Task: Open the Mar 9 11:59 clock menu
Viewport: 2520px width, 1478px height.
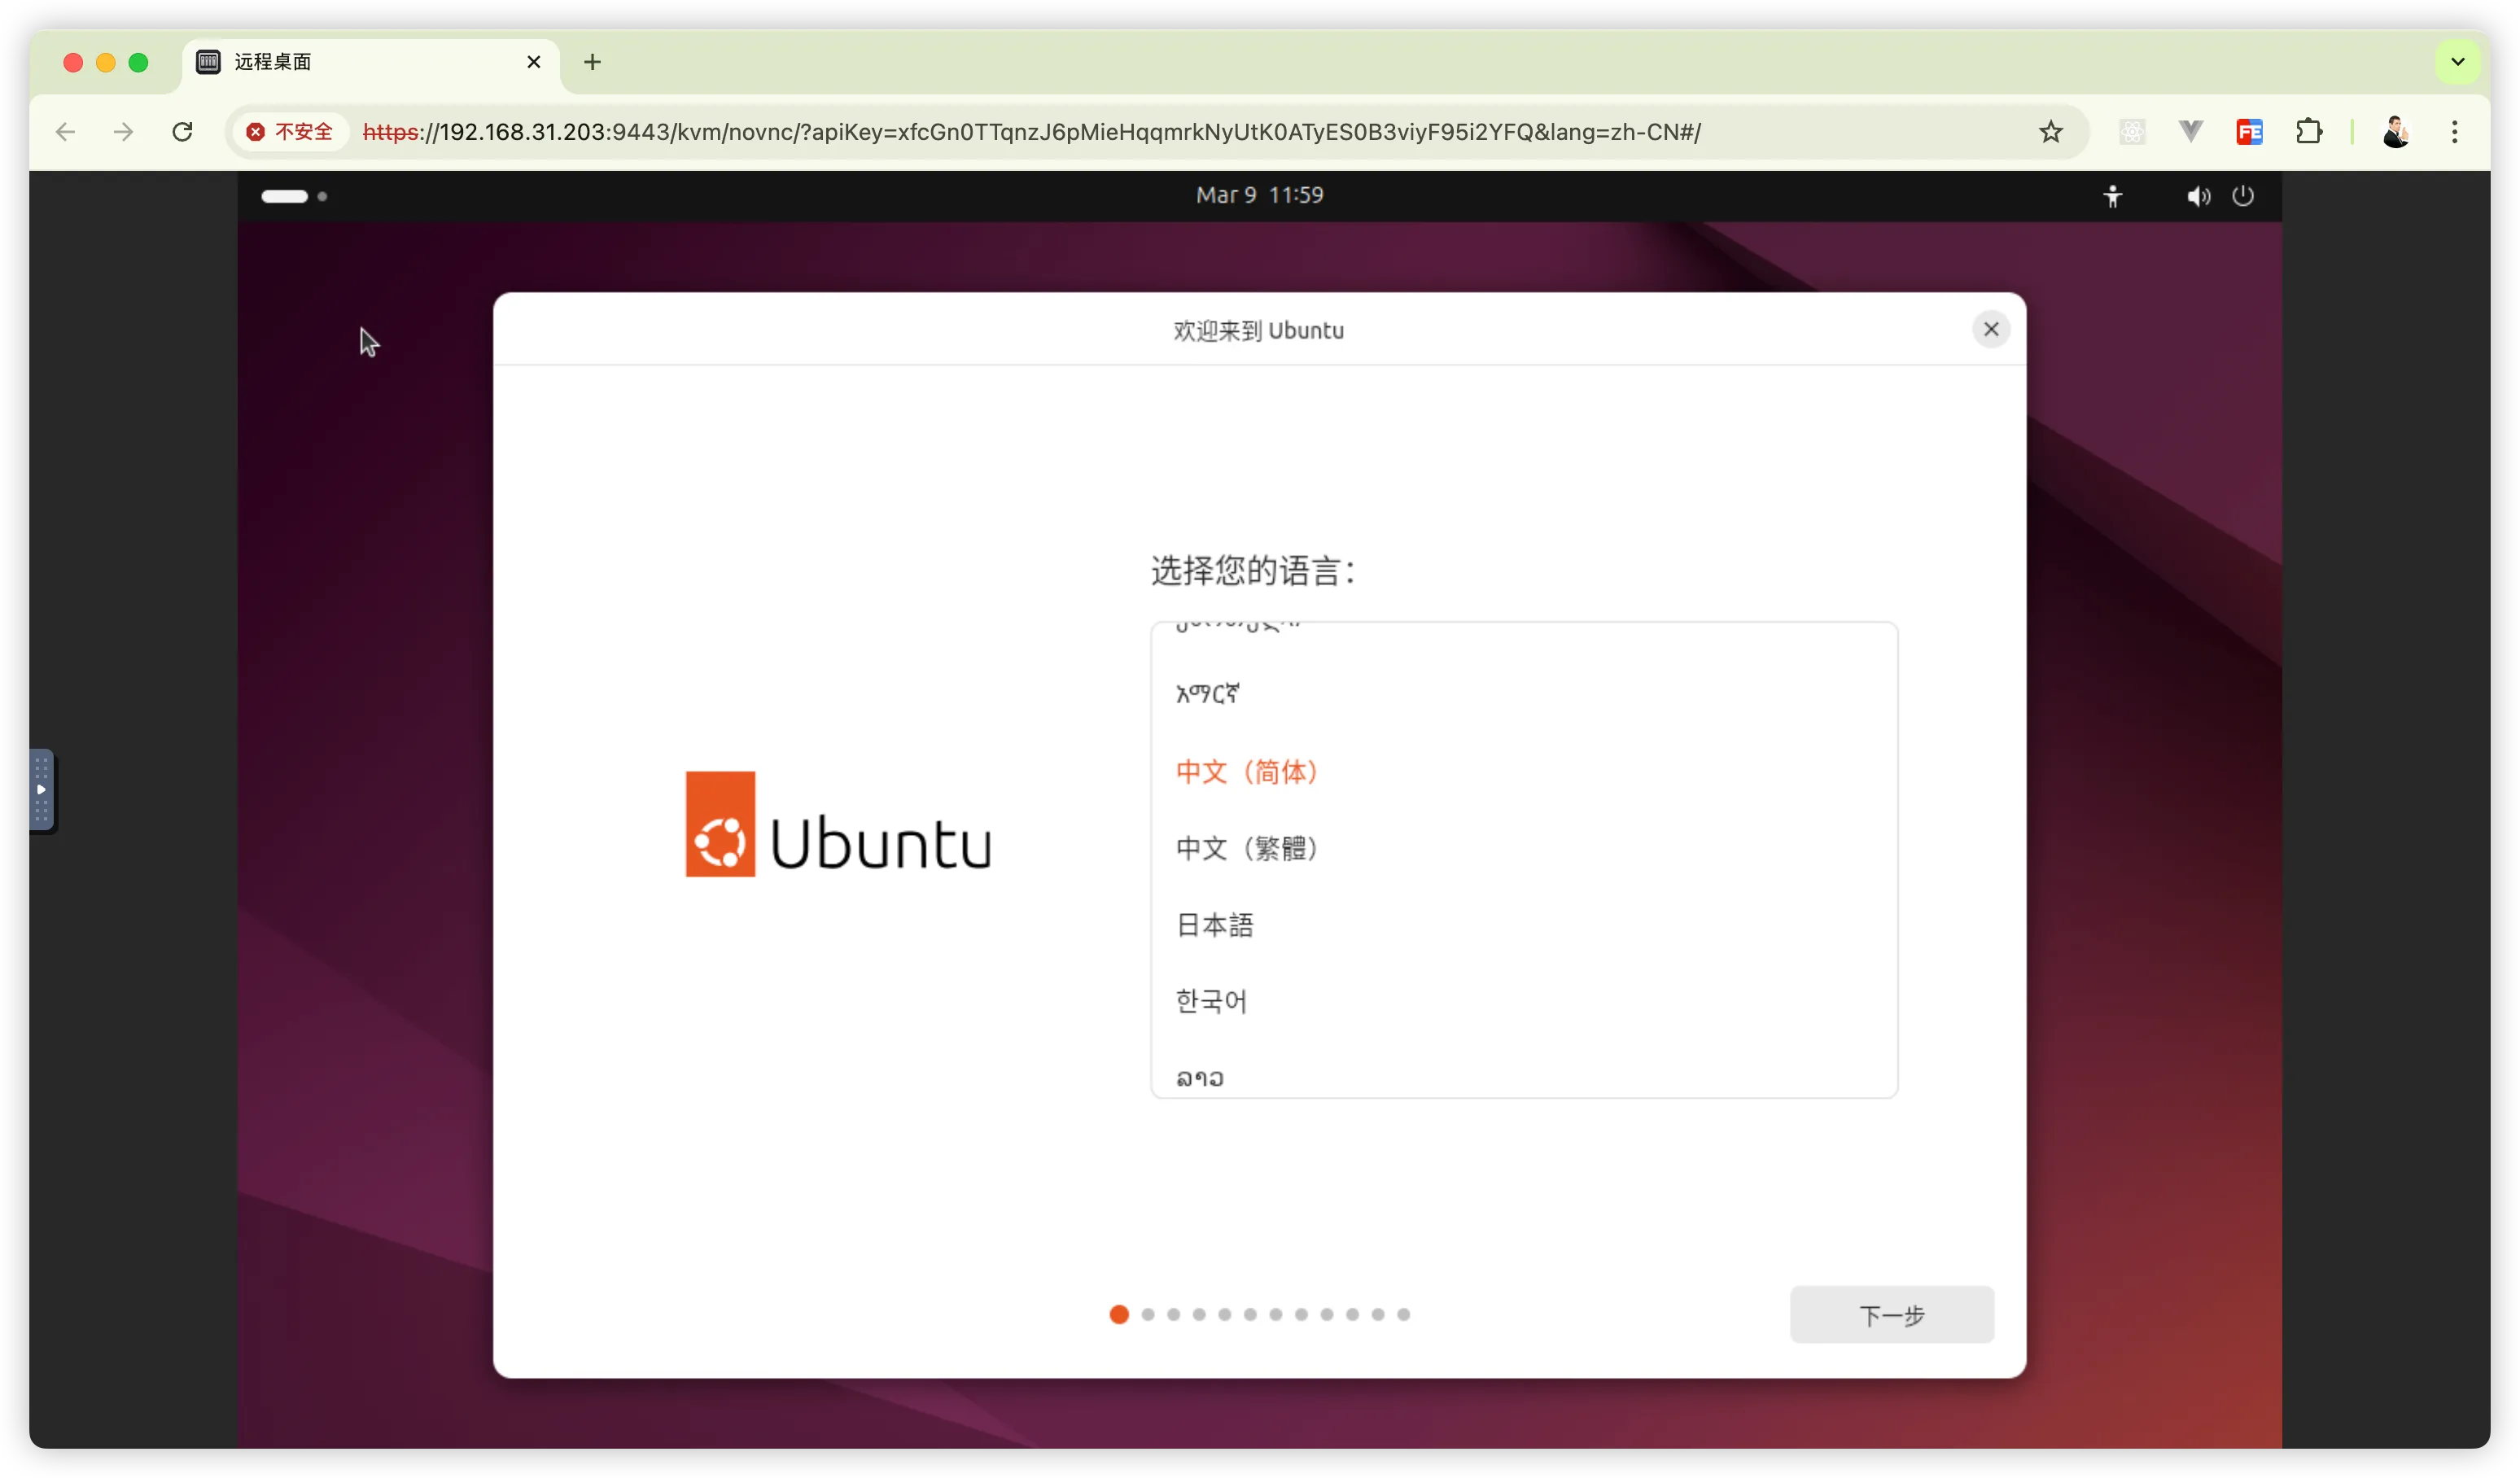Action: [x=1259, y=195]
